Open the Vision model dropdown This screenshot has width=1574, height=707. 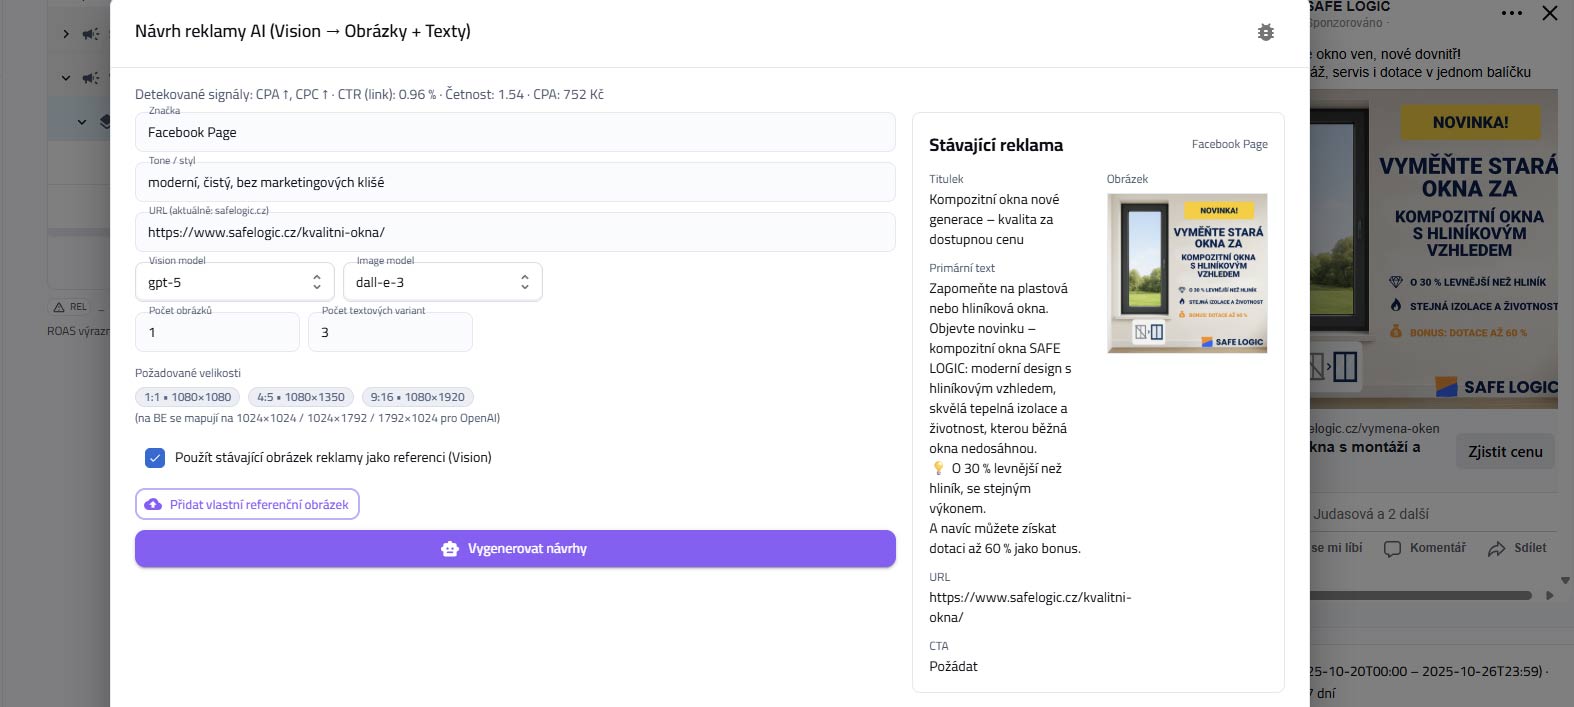pyautogui.click(x=235, y=283)
